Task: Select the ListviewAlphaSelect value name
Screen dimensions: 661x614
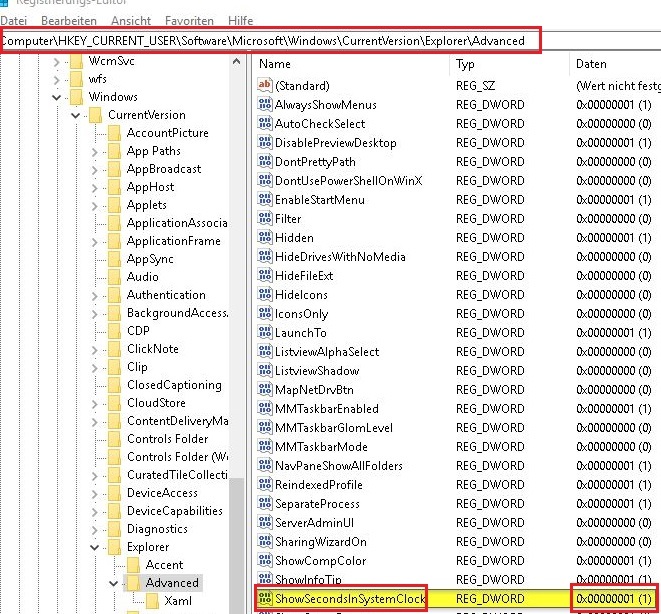Action: pyautogui.click(x=327, y=352)
